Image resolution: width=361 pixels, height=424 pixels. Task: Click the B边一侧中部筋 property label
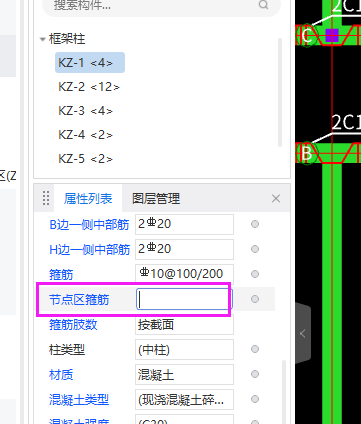pyautogui.click(x=89, y=225)
